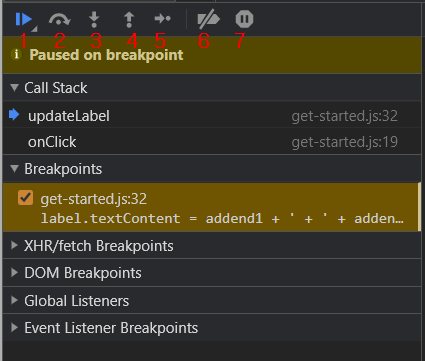This screenshot has height=361, width=425.
Task: Deactivate all breakpoints
Action: pyautogui.click(x=208, y=20)
